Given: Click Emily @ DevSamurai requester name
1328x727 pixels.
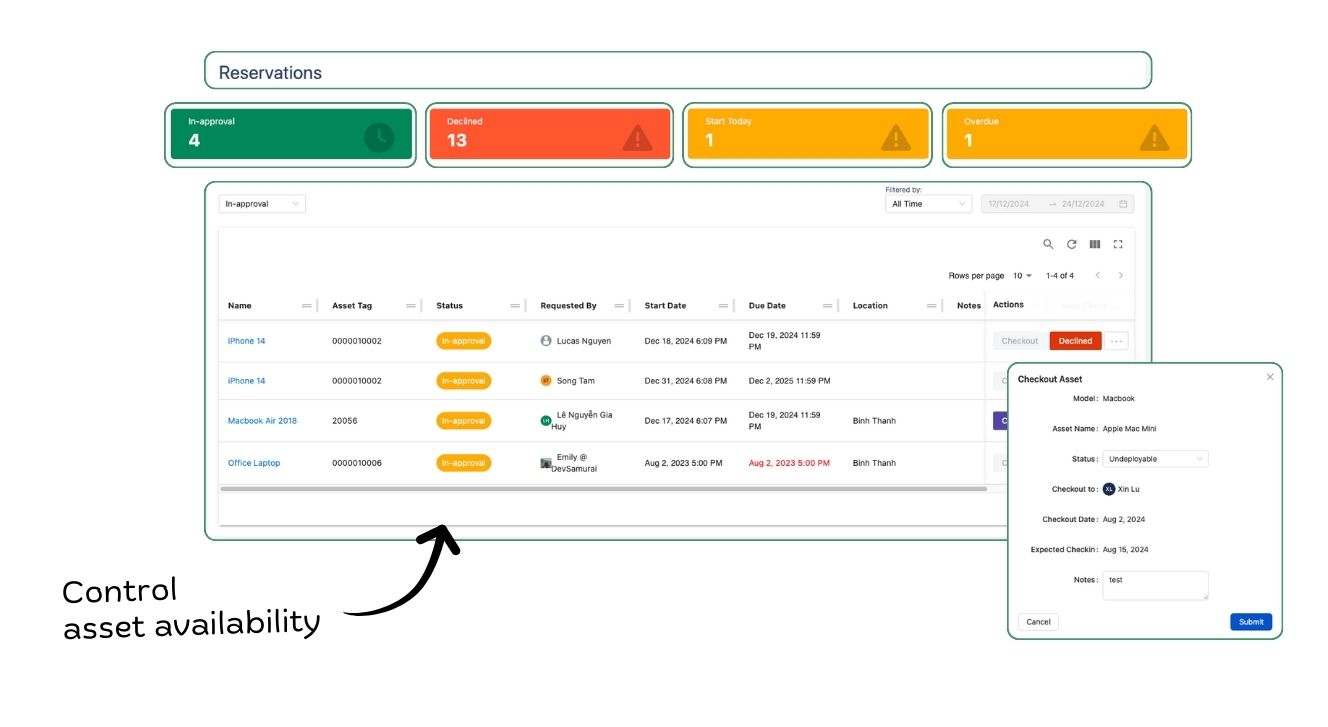Looking at the screenshot, I should (x=574, y=463).
